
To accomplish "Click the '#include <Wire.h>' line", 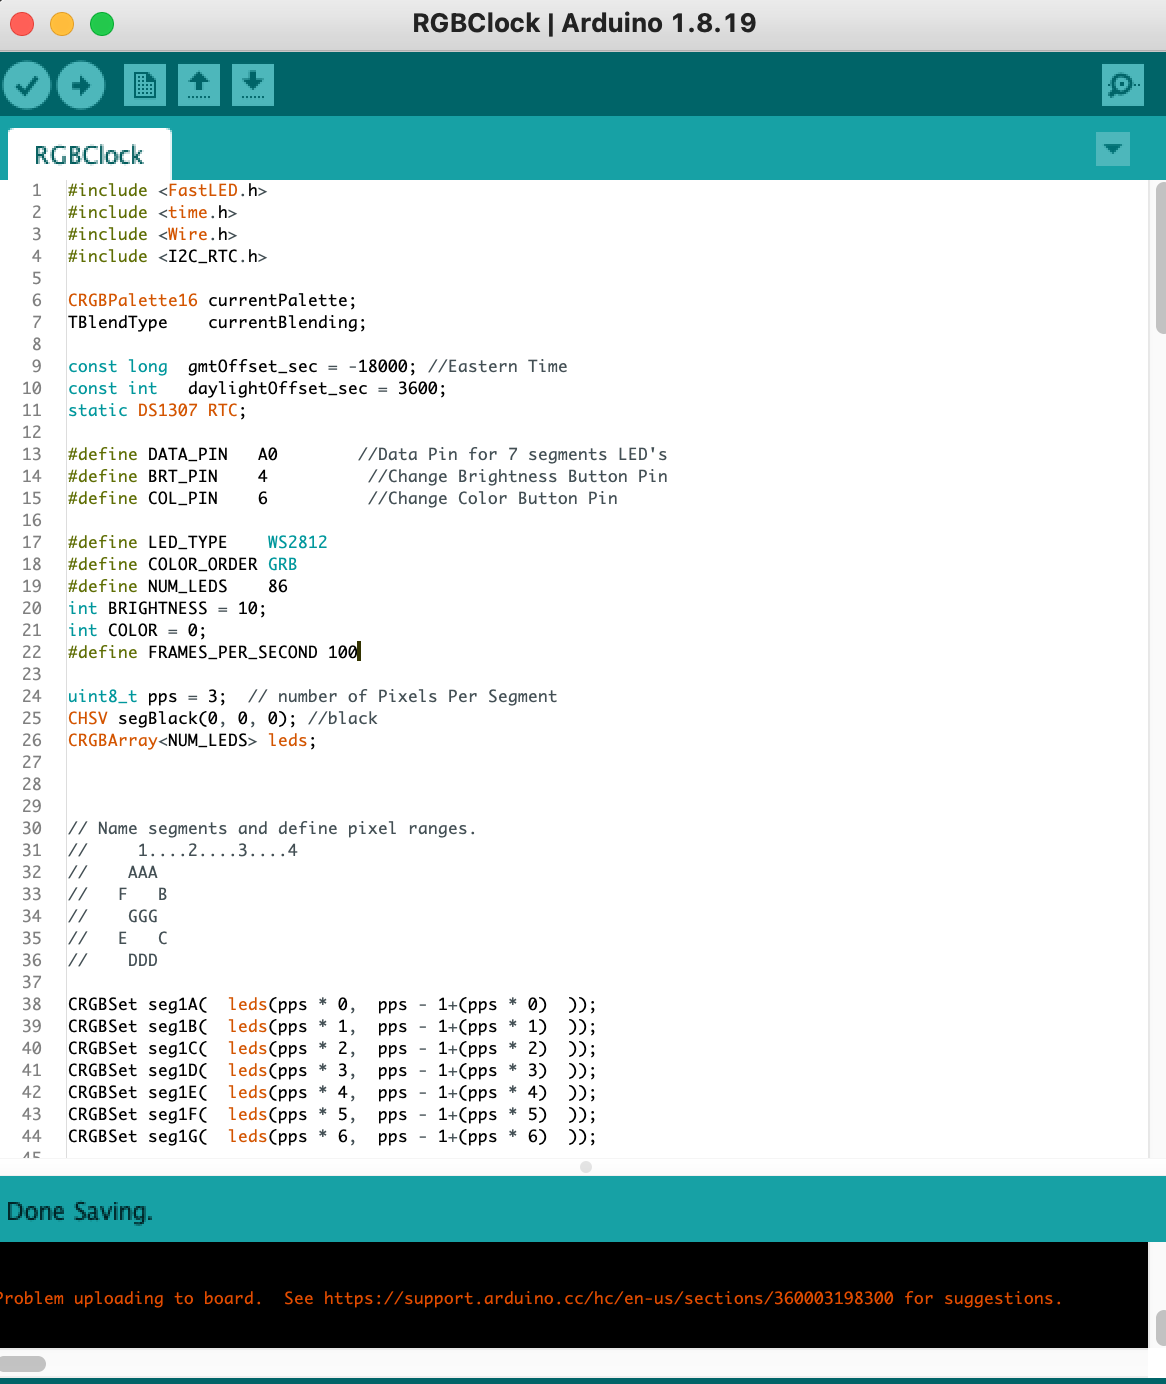I will [152, 234].
